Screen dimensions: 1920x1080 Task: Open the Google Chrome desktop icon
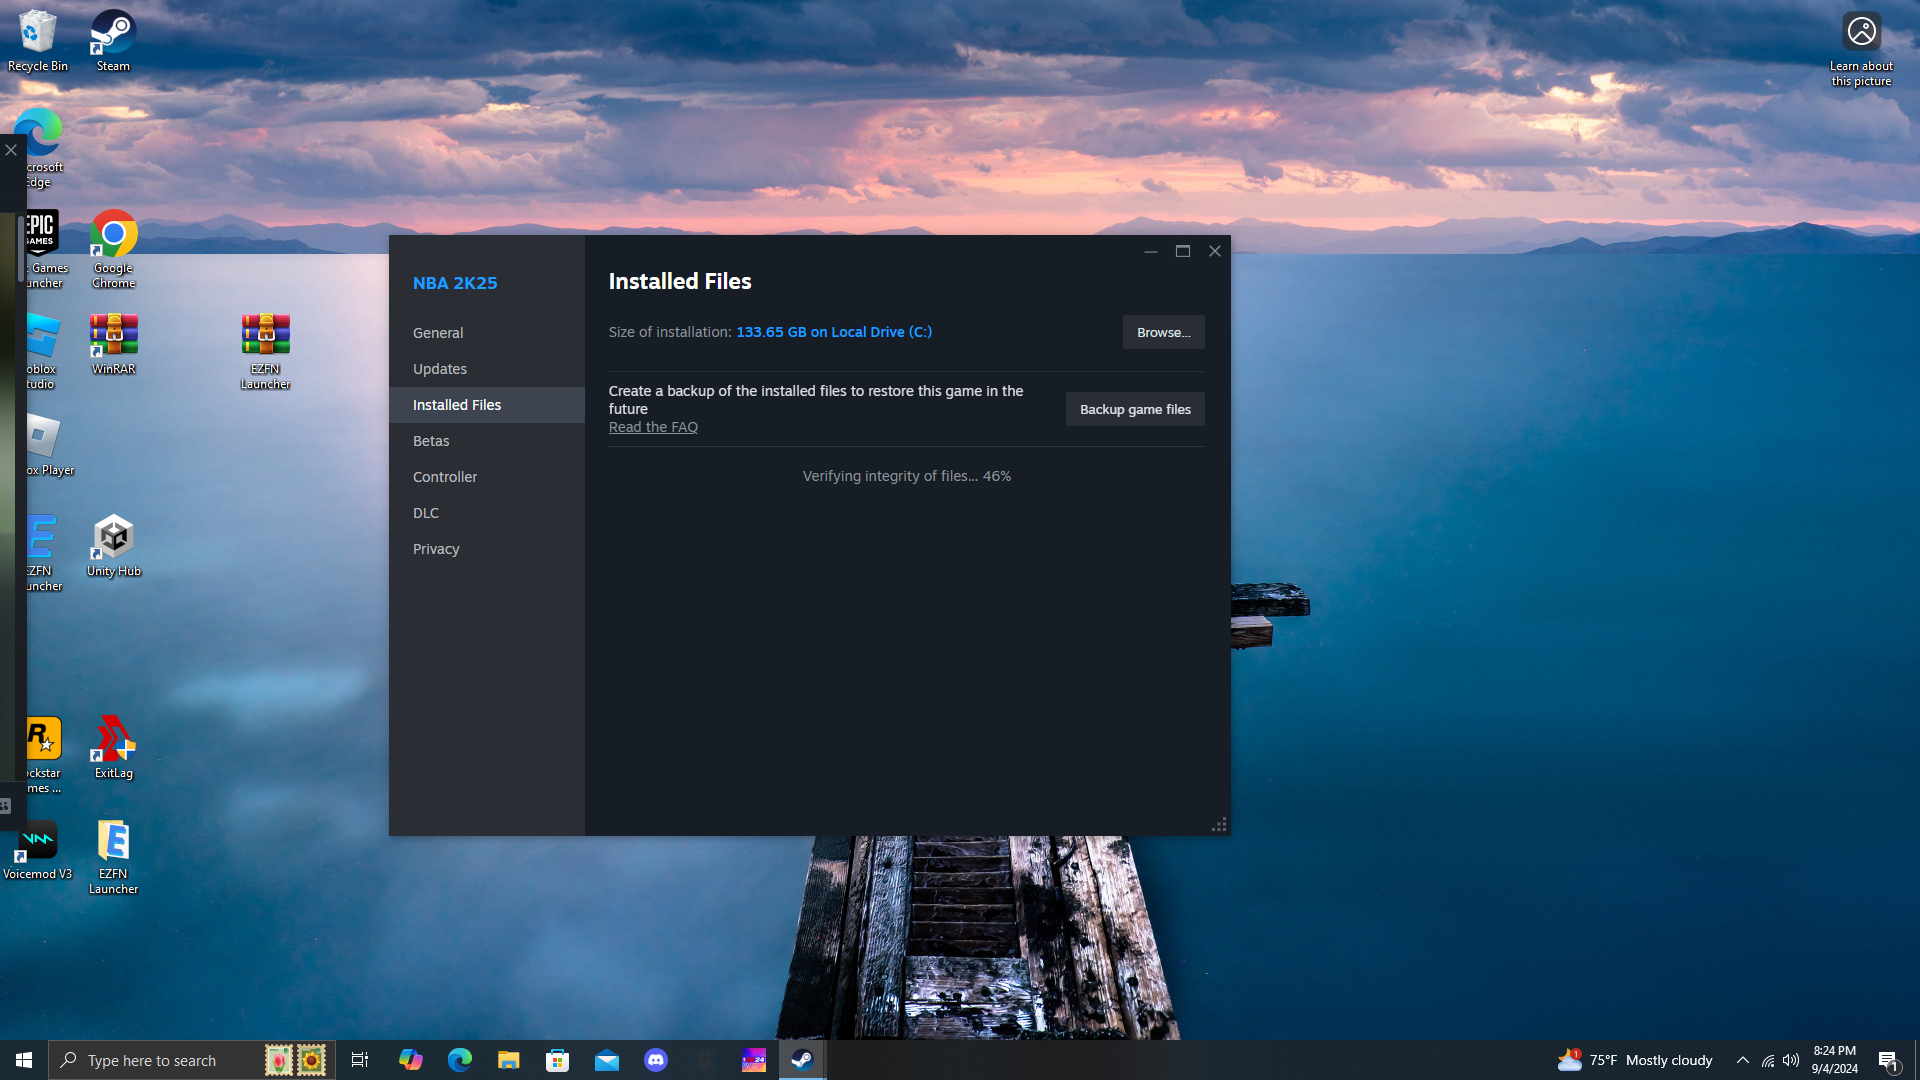(x=113, y=245)
